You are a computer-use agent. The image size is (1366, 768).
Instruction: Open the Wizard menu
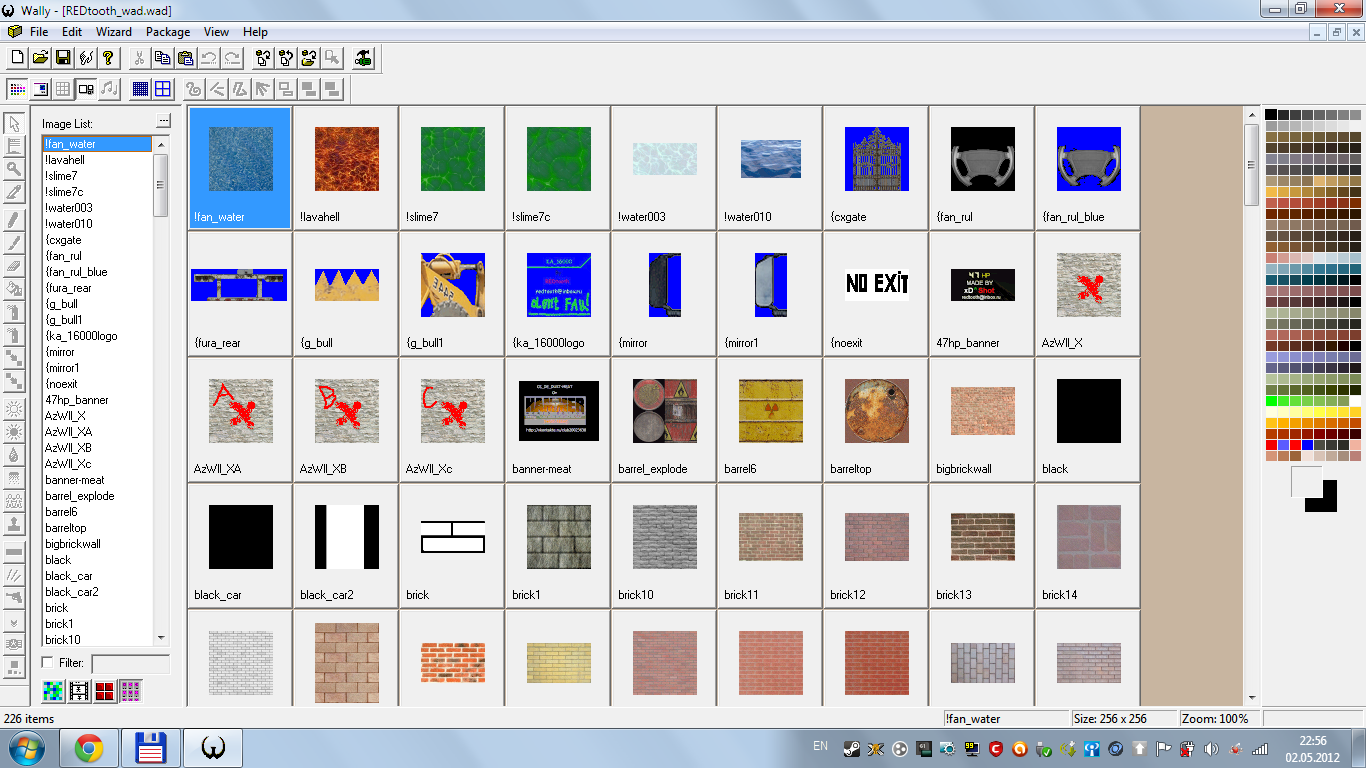[113, 32]
